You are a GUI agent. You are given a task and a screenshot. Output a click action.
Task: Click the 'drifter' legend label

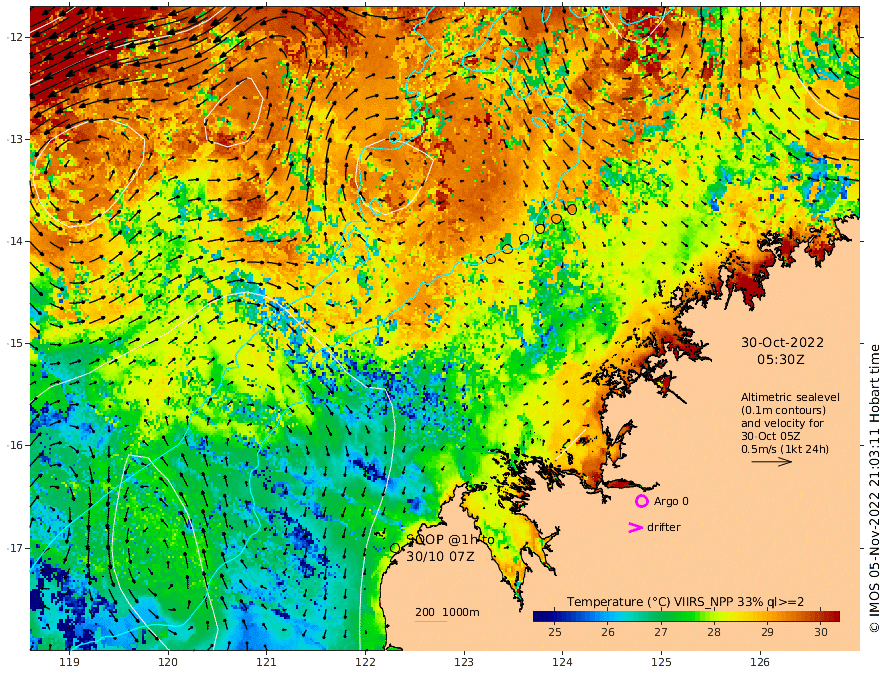pos(664,527)
